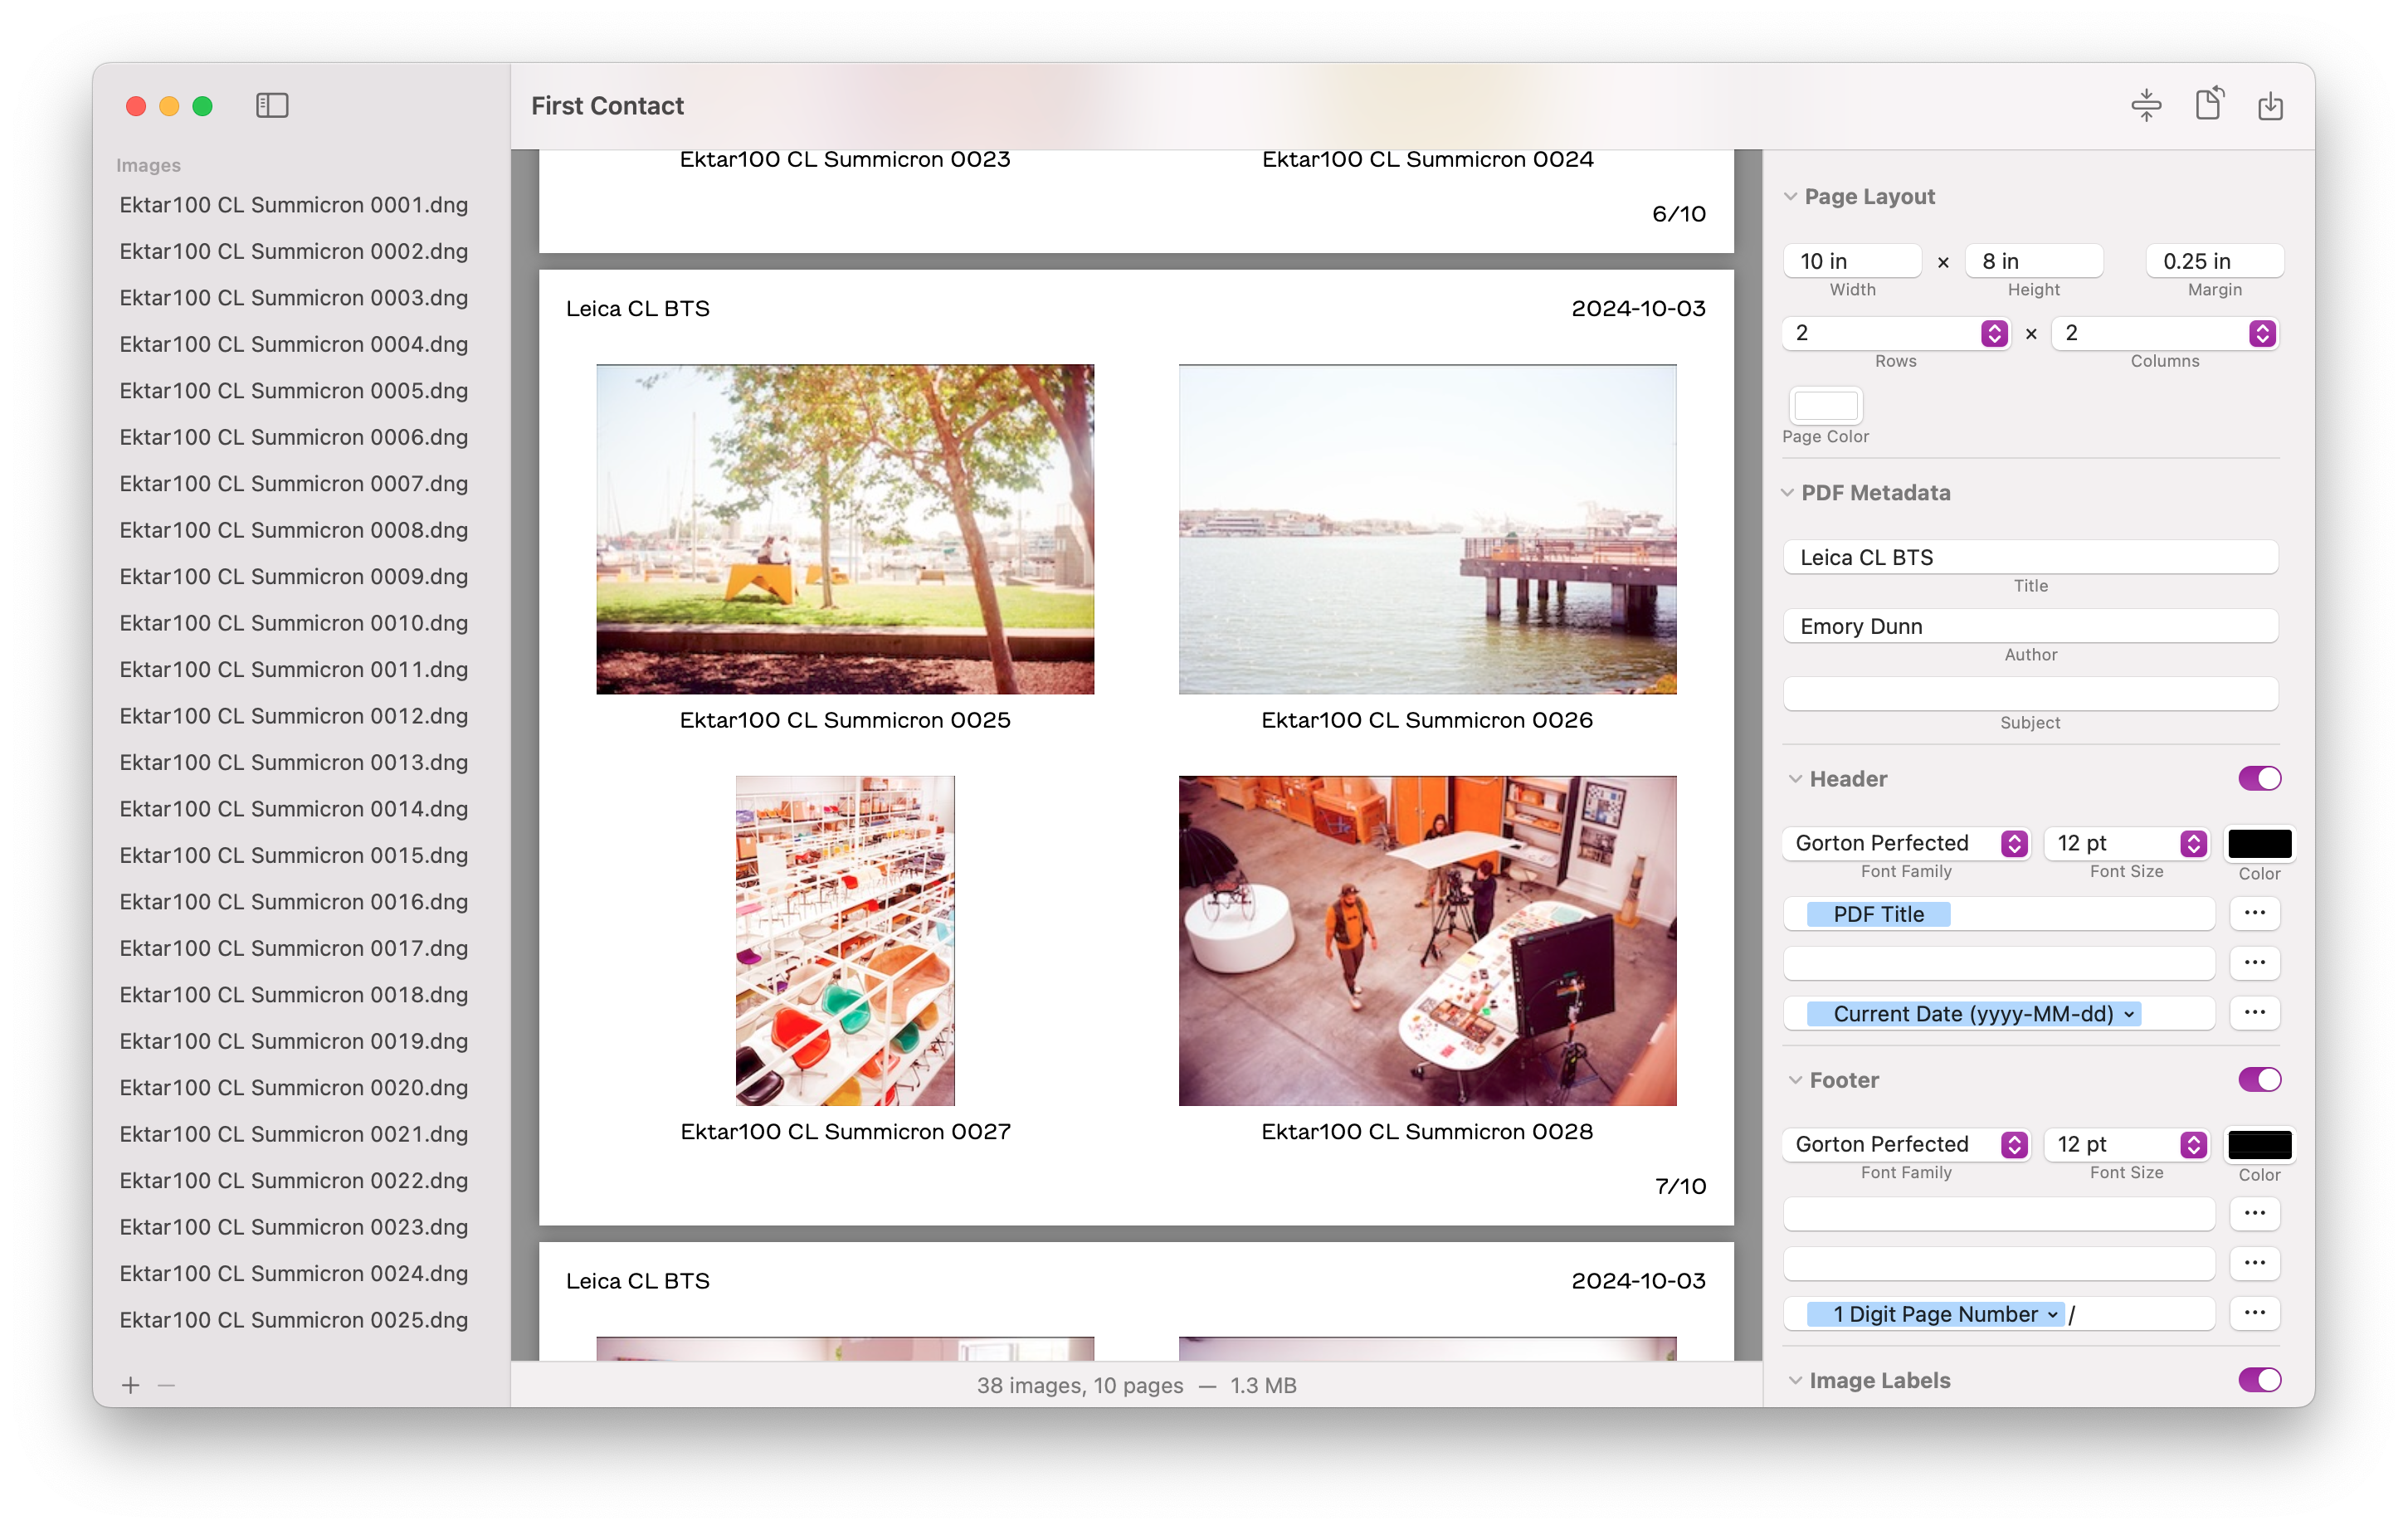This screenshot has height=1530, width=2408.
Task: Click the export PDF download icon
Action: (x=2270, y=105)
